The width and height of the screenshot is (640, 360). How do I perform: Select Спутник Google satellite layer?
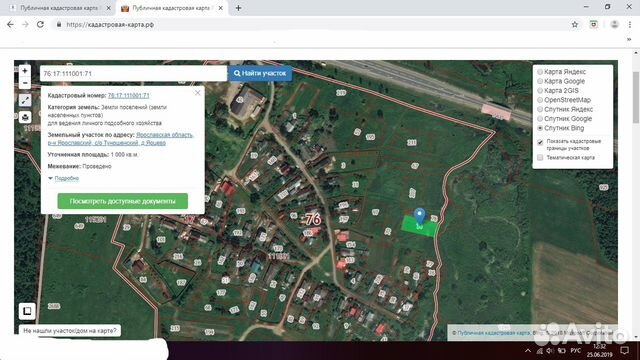564,118
